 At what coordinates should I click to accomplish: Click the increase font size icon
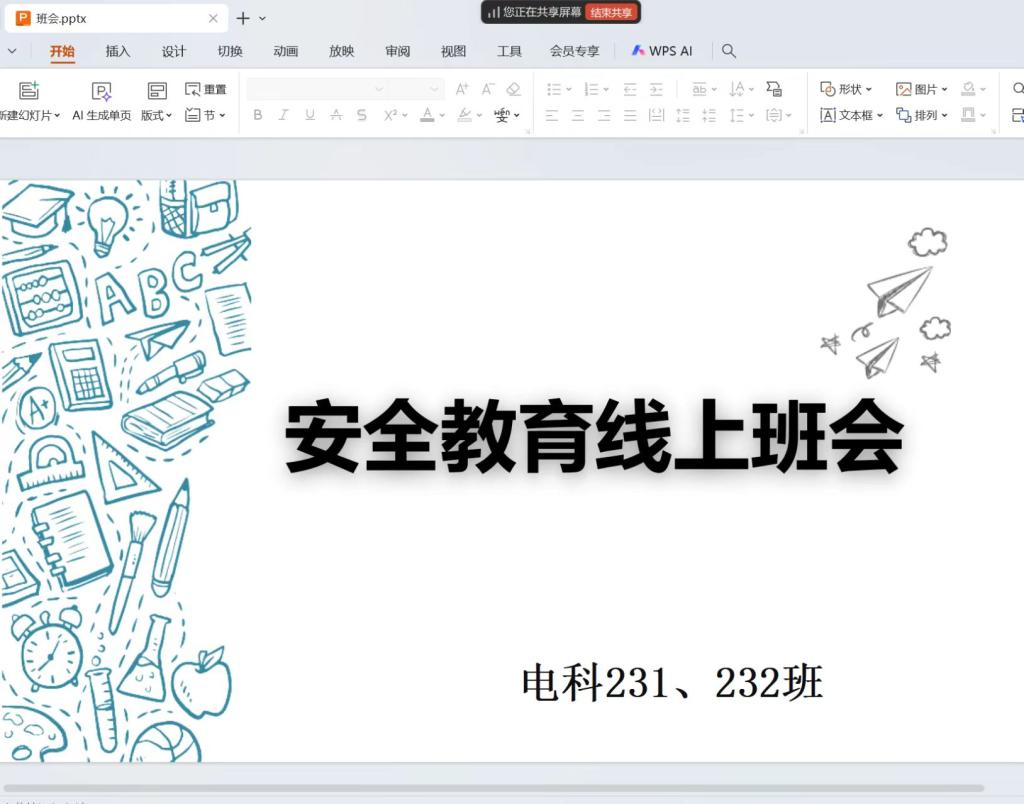[461, 89]
